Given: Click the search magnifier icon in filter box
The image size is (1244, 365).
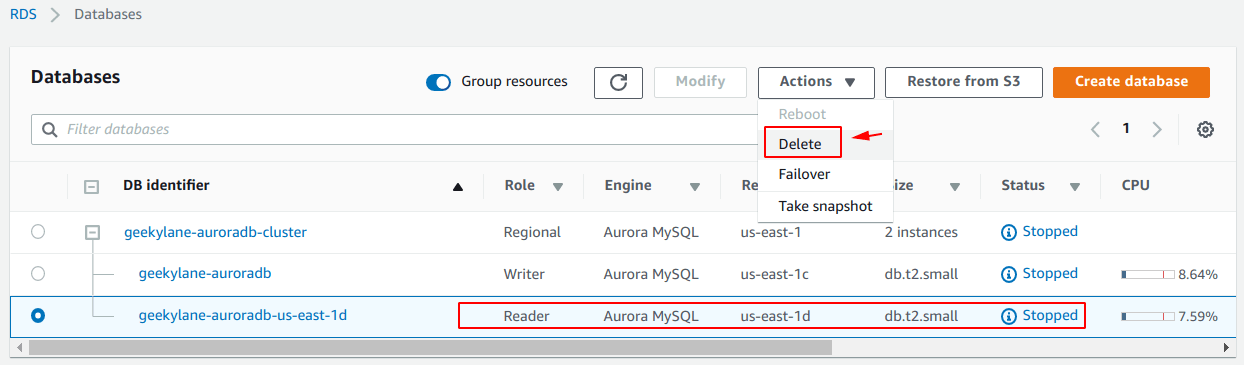Looking at the screenshot, I should coord(49,130).
